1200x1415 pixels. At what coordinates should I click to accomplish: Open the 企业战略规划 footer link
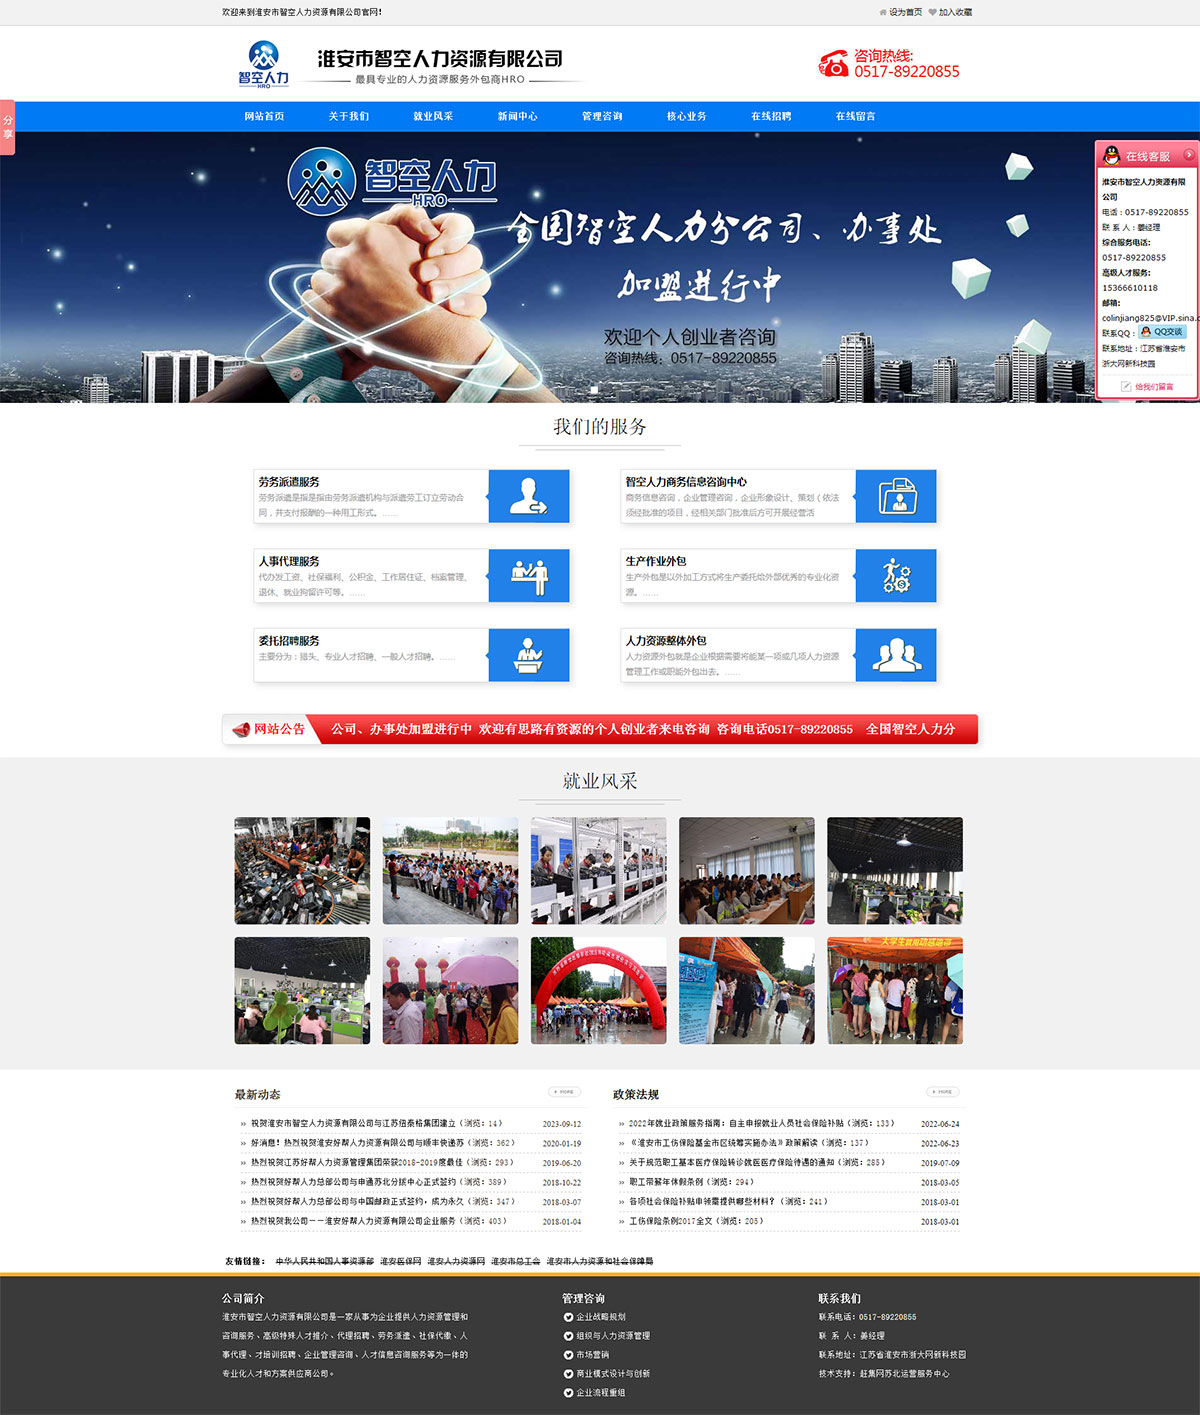pos(600,1317)
